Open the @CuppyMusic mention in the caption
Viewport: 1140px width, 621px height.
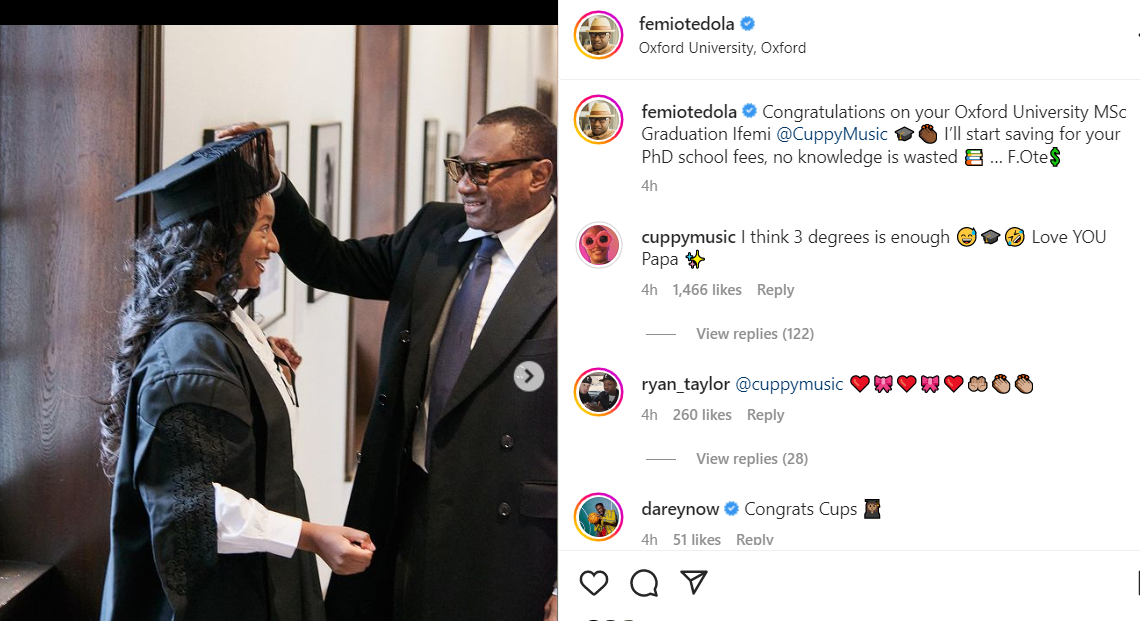pos(832,134)
